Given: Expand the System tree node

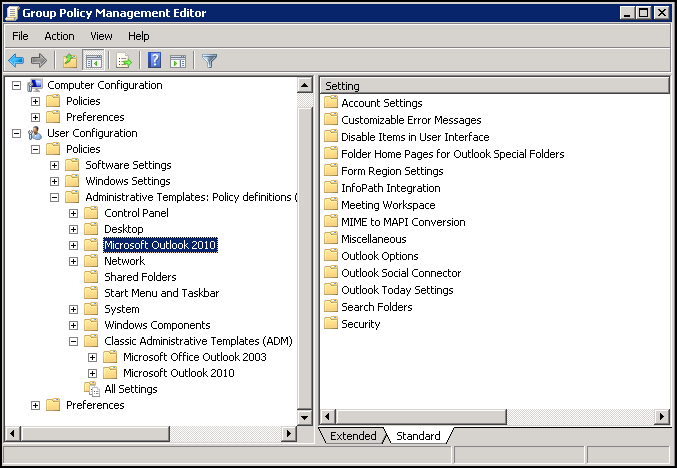Looking at the screenshot, I should pos(73,310).
